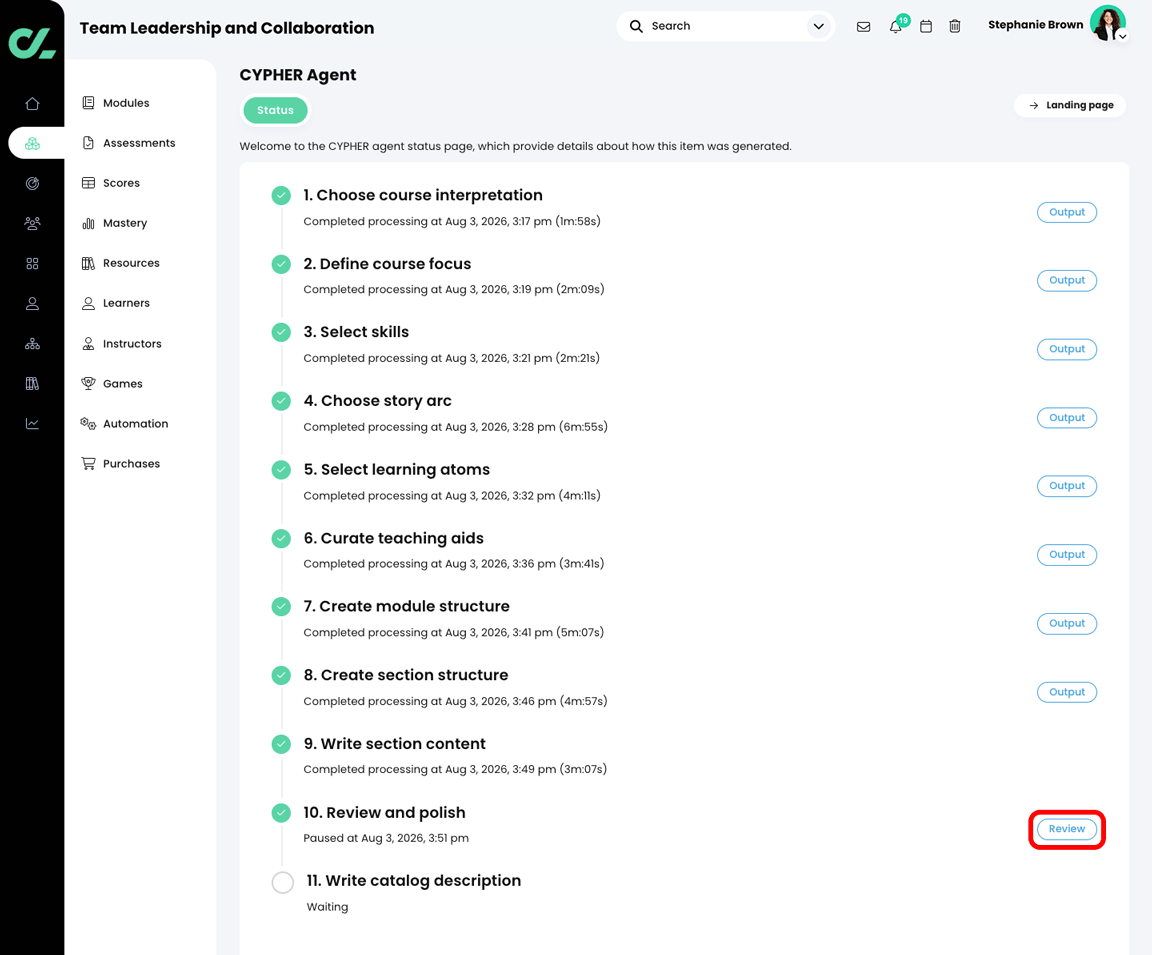Open Modules in the course menu

[115, 103]
